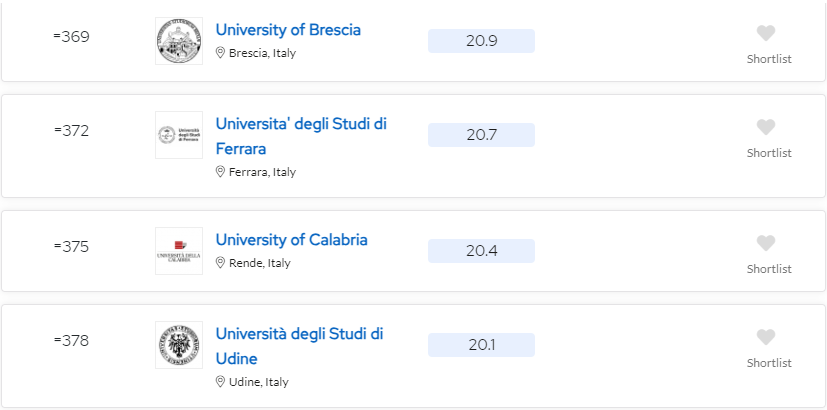Click location pin icon next to Rende, Italy

click(x=220, y=263)
